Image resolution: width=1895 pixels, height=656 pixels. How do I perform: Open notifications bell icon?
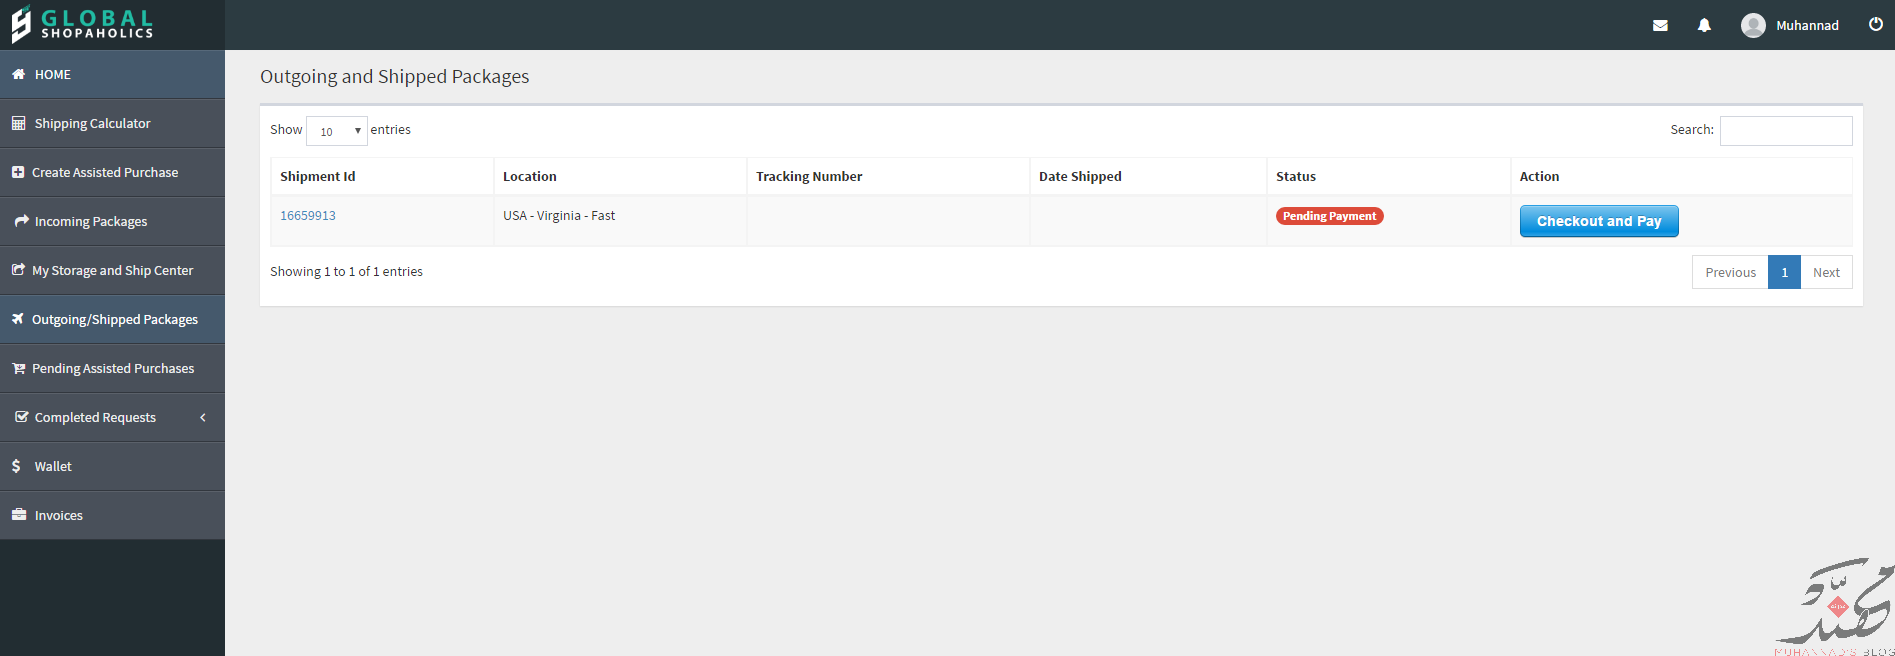point(1704,26)
